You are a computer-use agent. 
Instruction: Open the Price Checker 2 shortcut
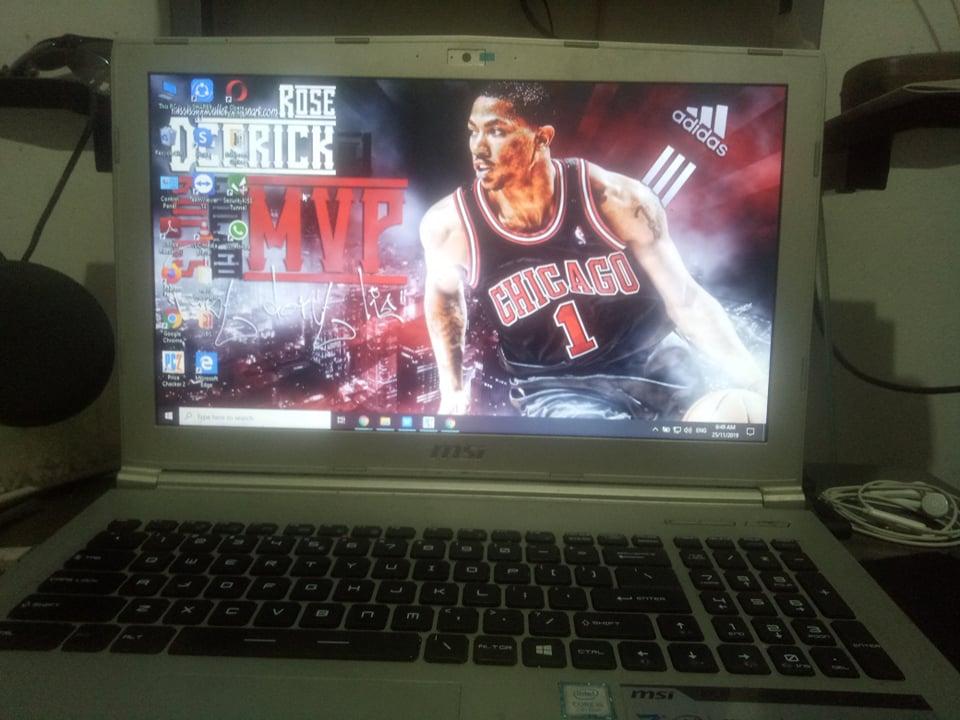(x=173, y=363)
